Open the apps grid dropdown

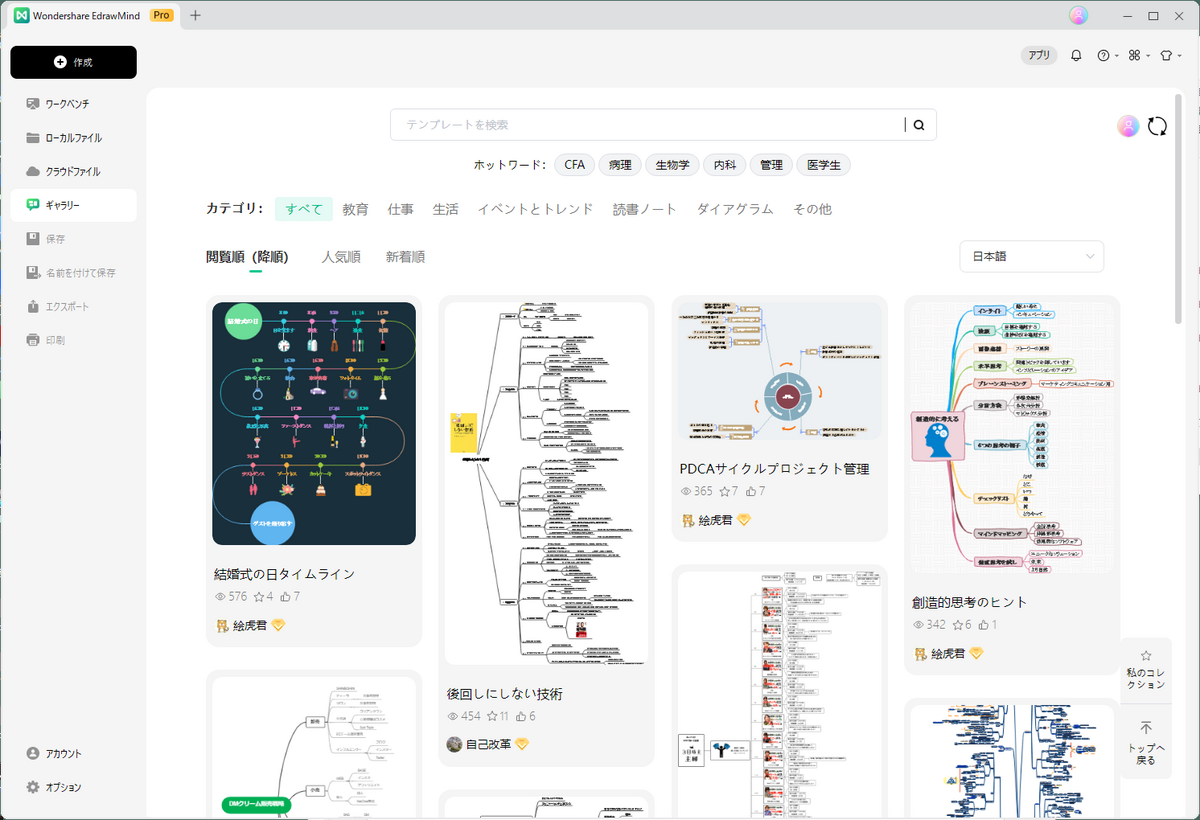(x=1138, y=55)
